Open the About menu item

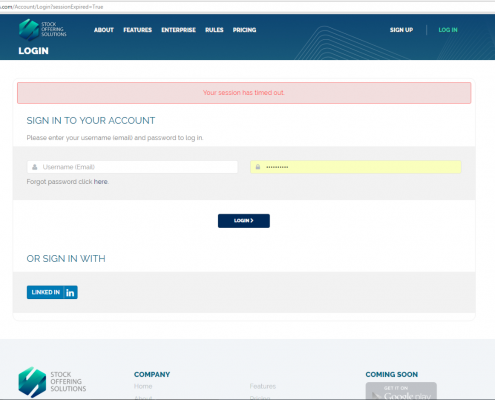pyautogui.click(x=104, y=30)
